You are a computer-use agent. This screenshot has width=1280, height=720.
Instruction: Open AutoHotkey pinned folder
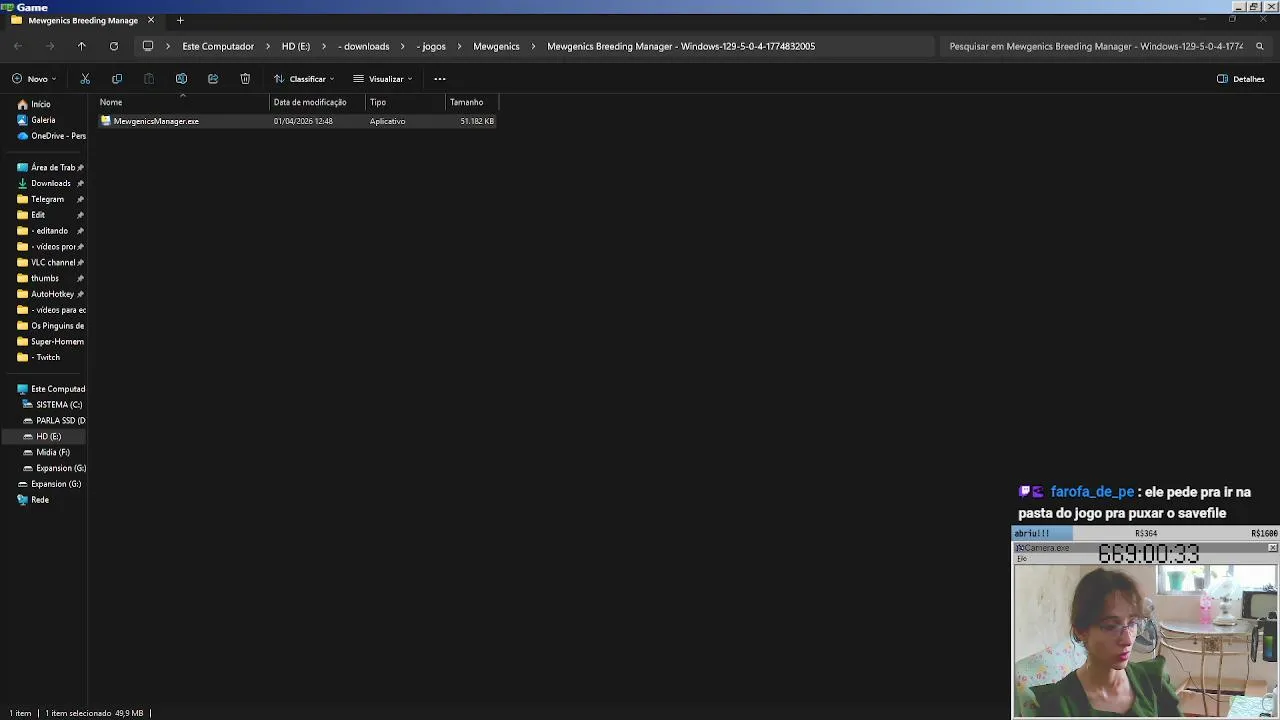click(x=52, y=294)
